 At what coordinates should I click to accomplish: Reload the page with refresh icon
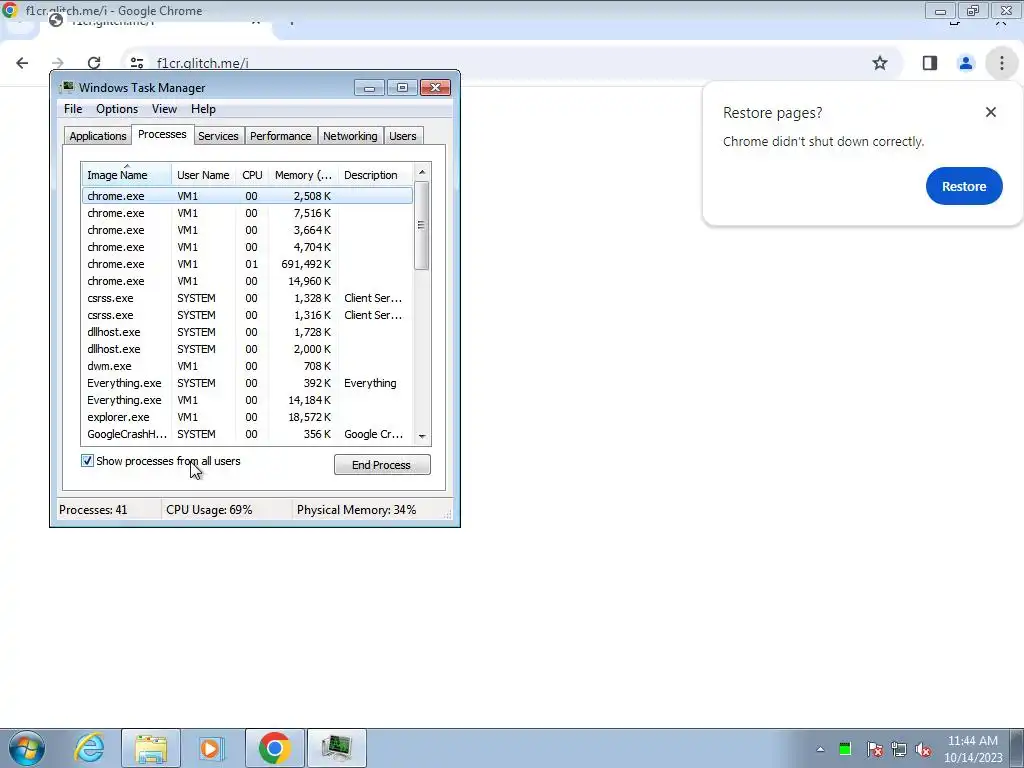point(94,63)
